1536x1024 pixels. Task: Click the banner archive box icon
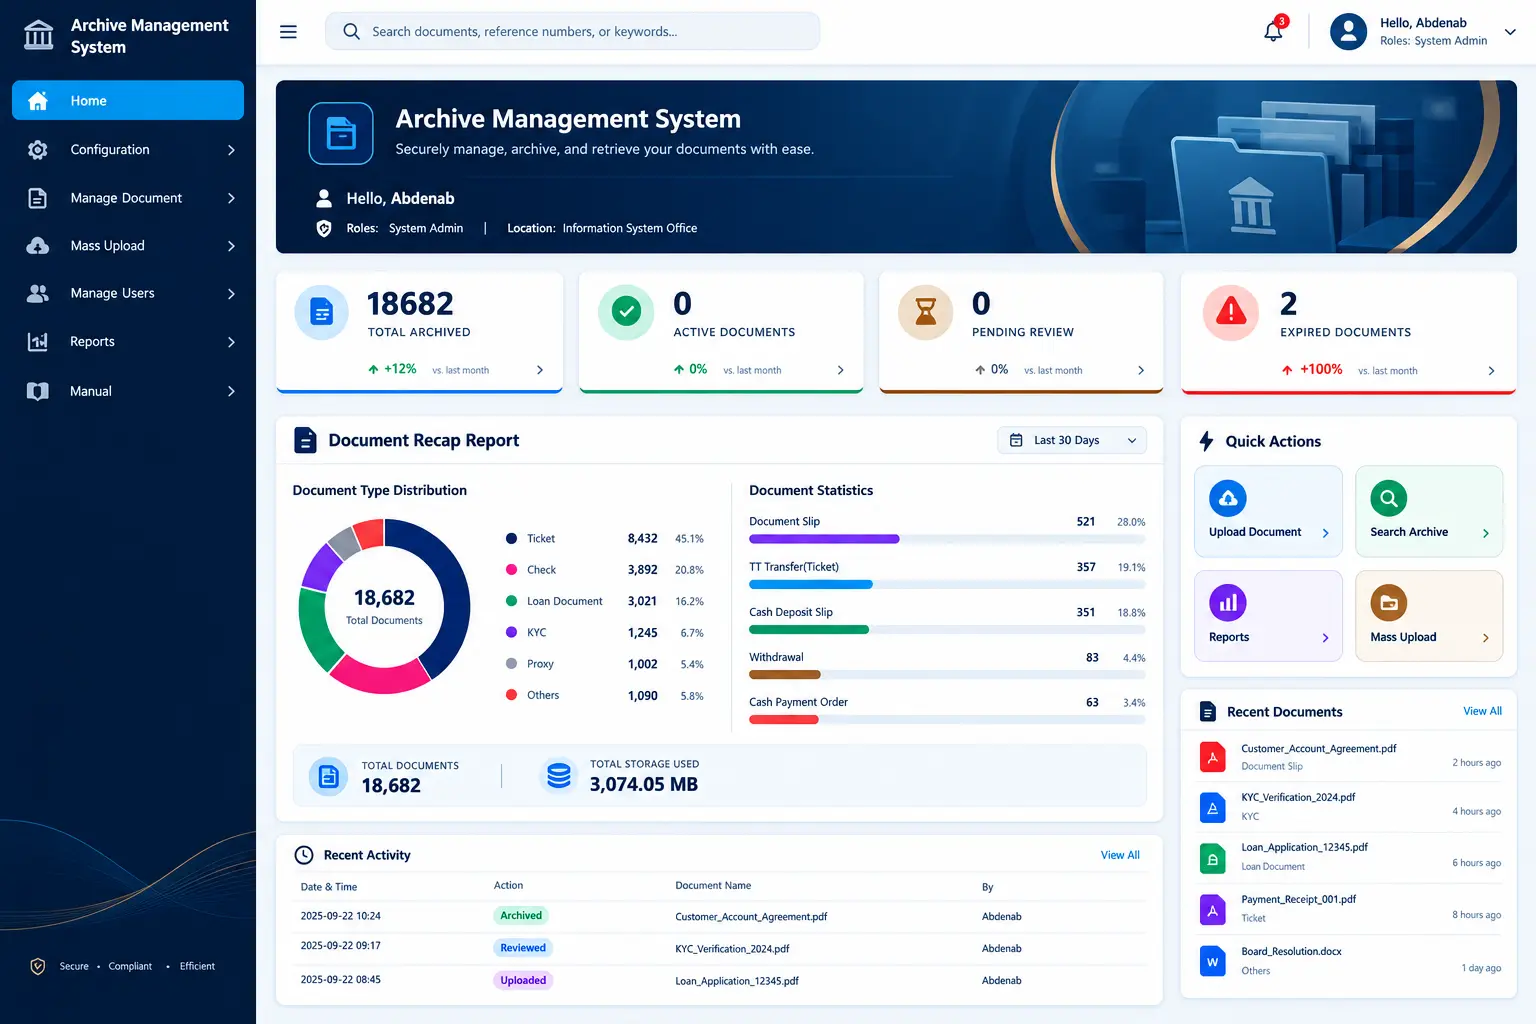pos(341,133)
